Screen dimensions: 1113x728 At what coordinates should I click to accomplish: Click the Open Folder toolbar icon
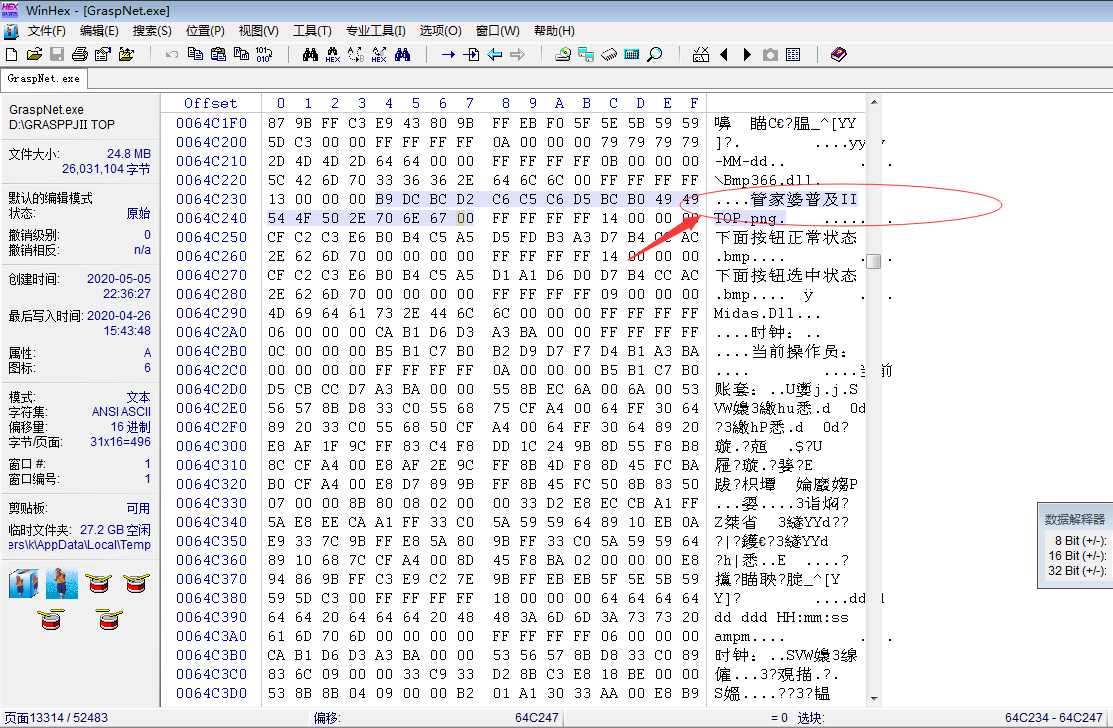[126, 55]
